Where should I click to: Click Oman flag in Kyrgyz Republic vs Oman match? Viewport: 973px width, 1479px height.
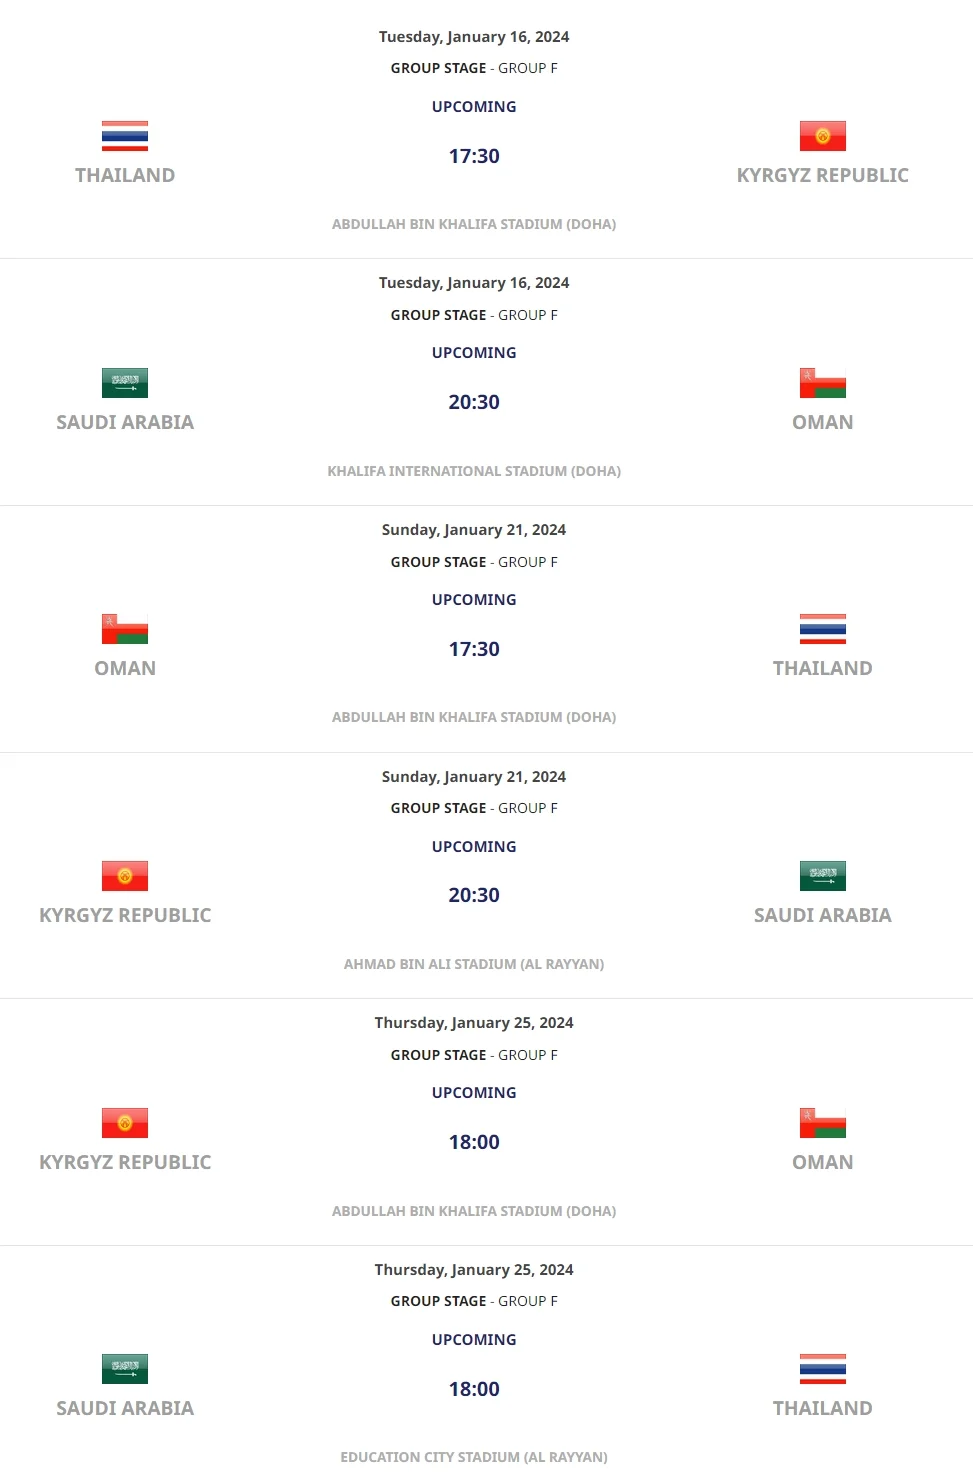tap(822, 1123)
